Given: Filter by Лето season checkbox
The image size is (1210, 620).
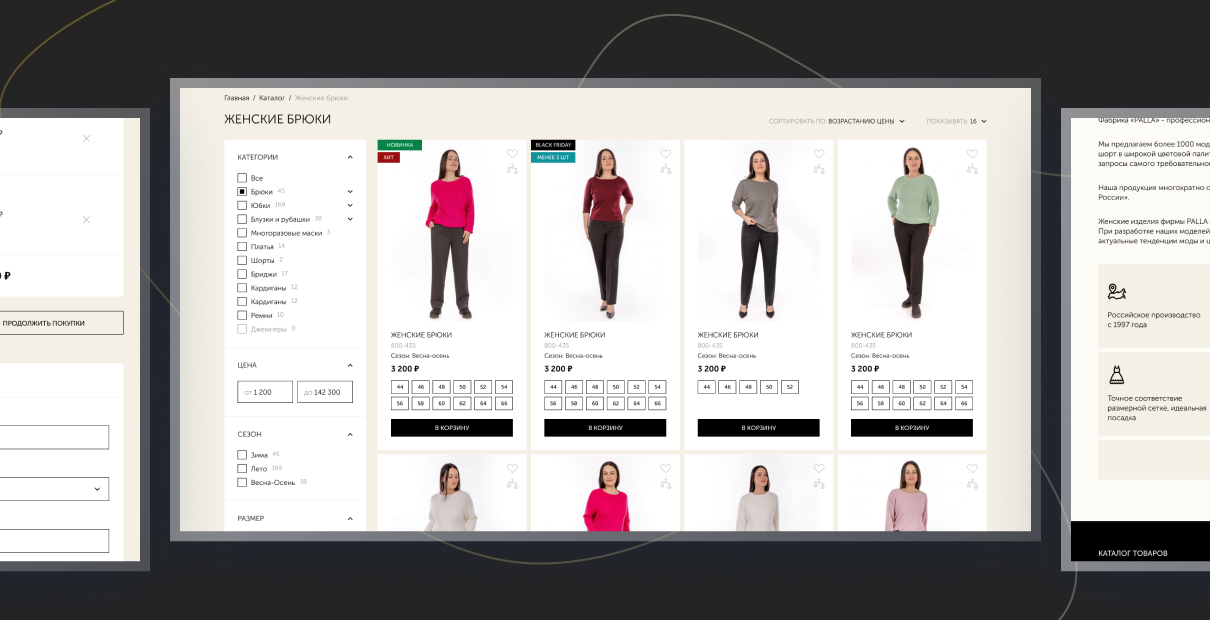Looking at the screenshot, I should point(242,468).
